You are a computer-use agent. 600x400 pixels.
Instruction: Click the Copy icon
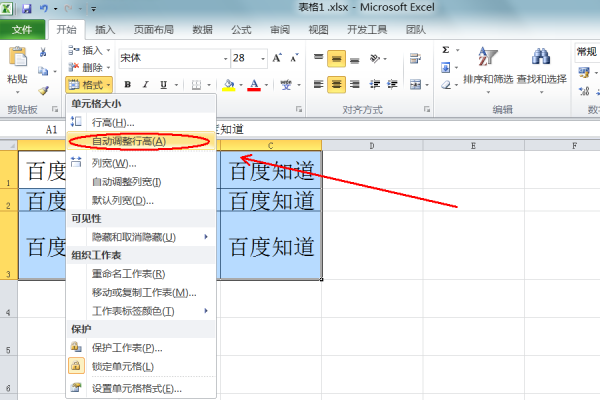click(x=43, y=71)
